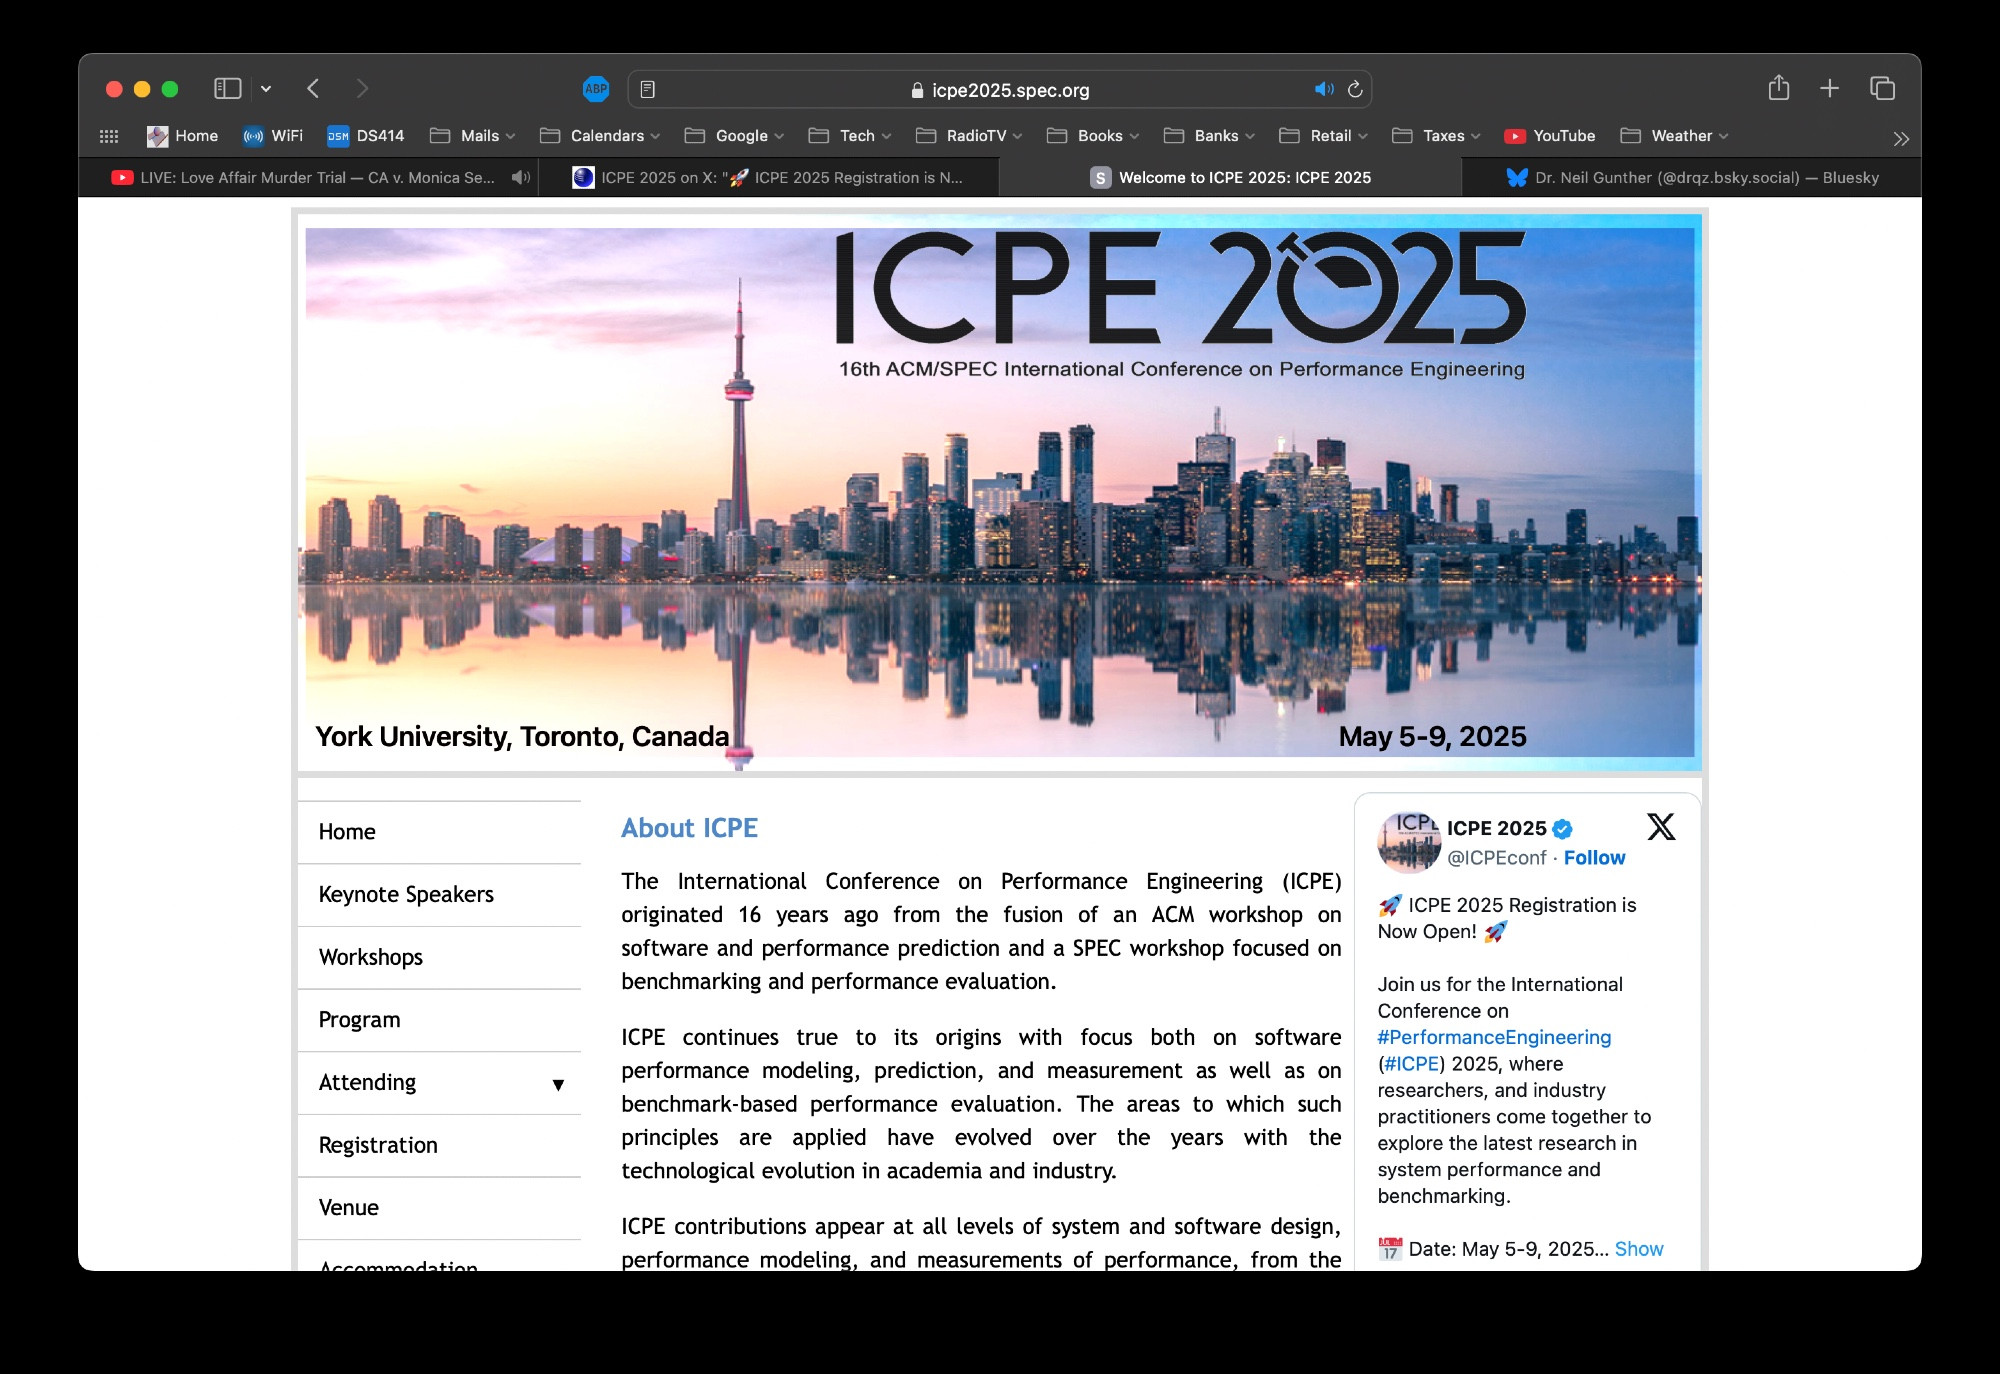Screen dimensions: 2000x1374
Task: Open the #ICPE hashtag link
Action: click(1411, 1064)
